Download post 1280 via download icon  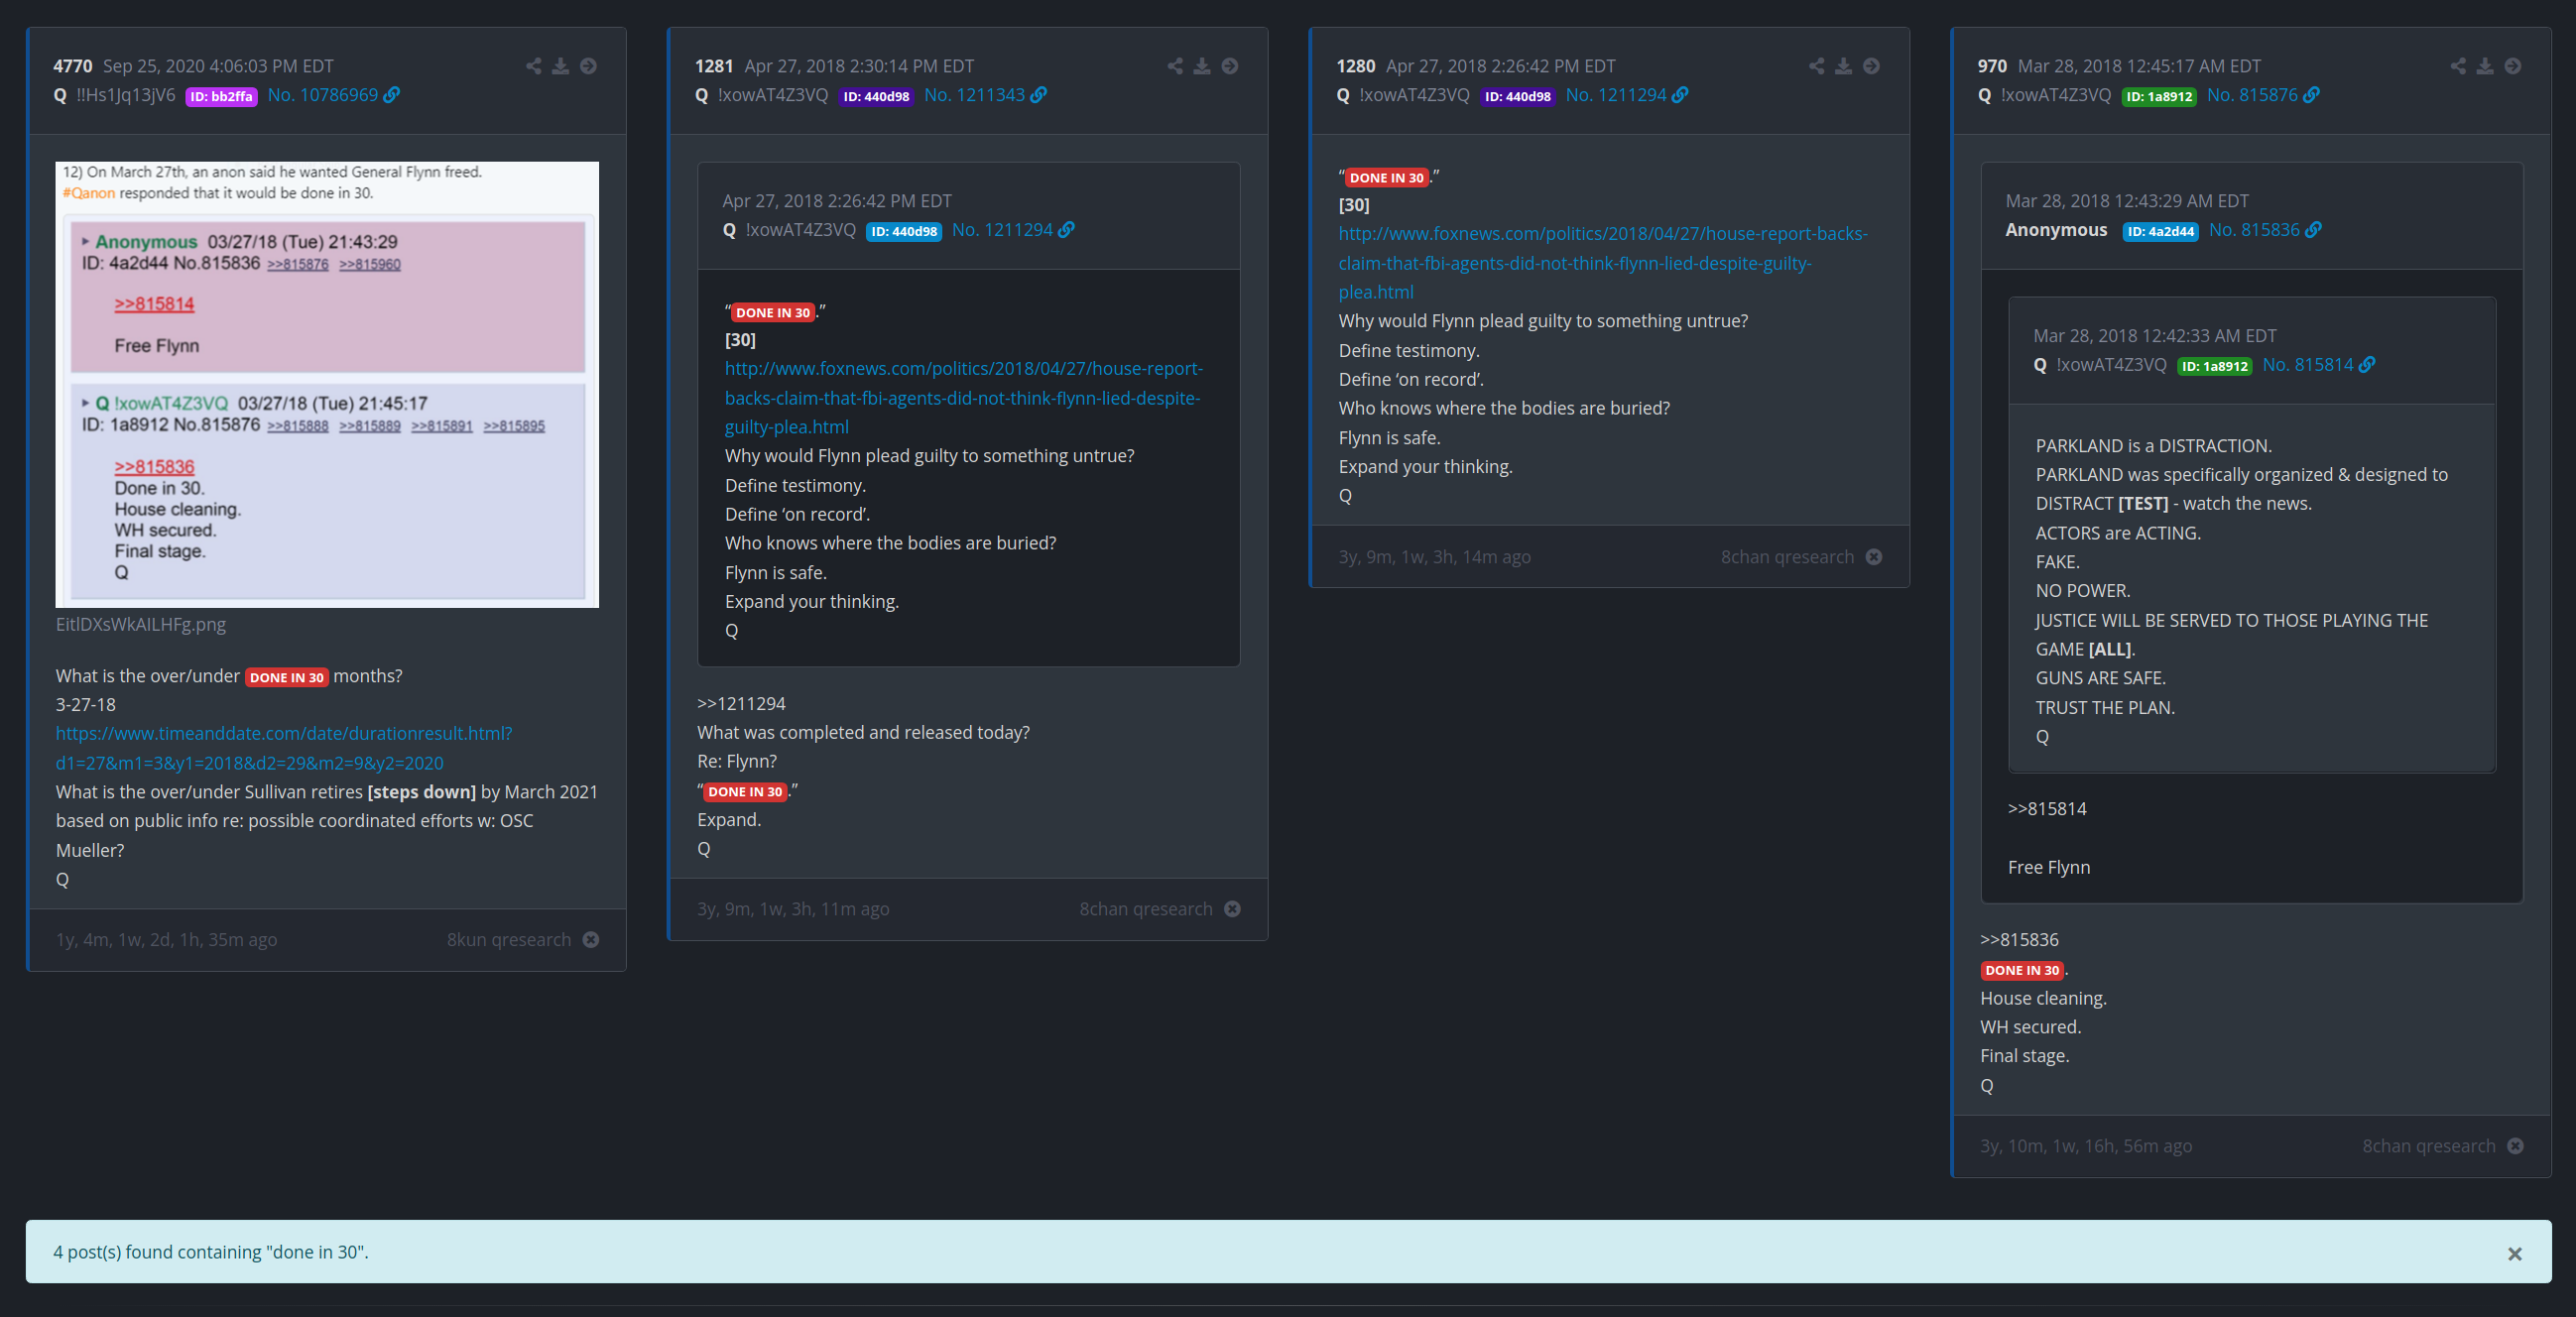tap(1843, 66)
